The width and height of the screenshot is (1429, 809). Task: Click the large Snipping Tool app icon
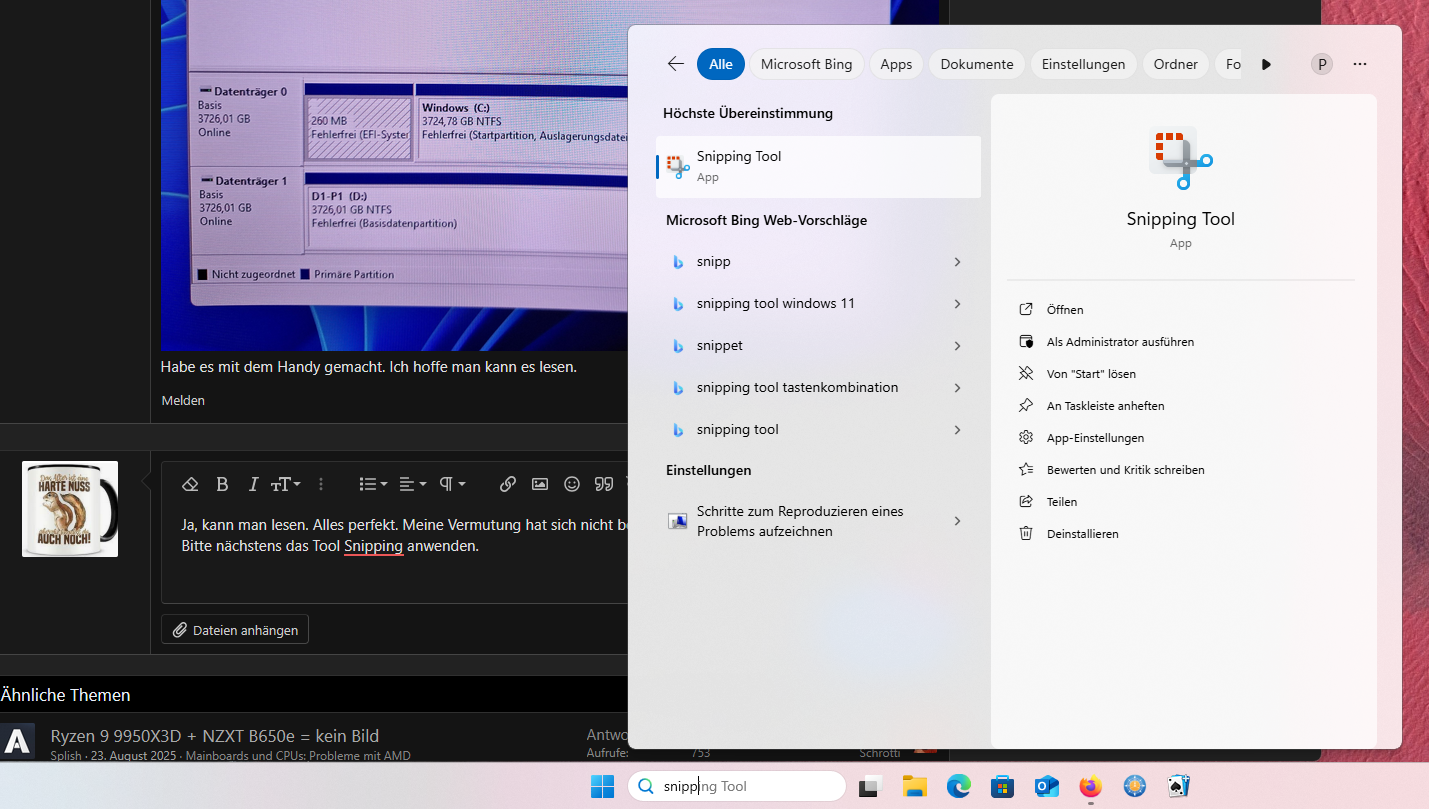coord(1181,159)
